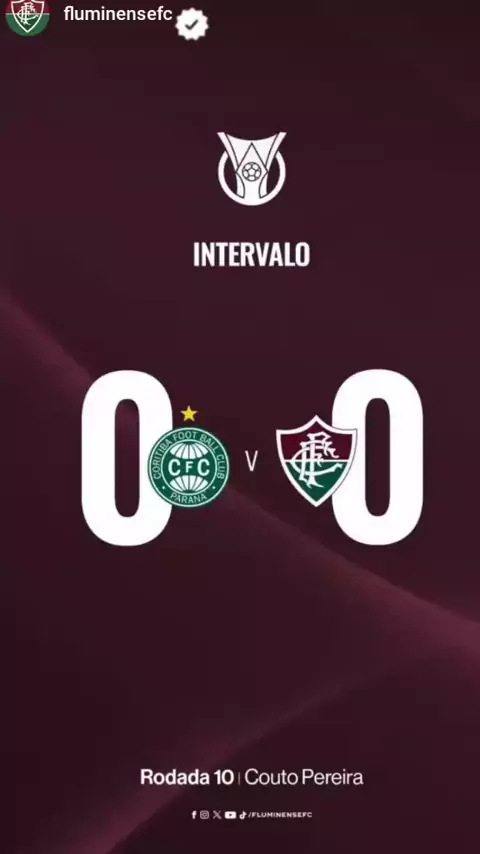Click the verified badge next to fluminensefc
The width and height of the screenshot is (480, 854).
tap(192, 24)
